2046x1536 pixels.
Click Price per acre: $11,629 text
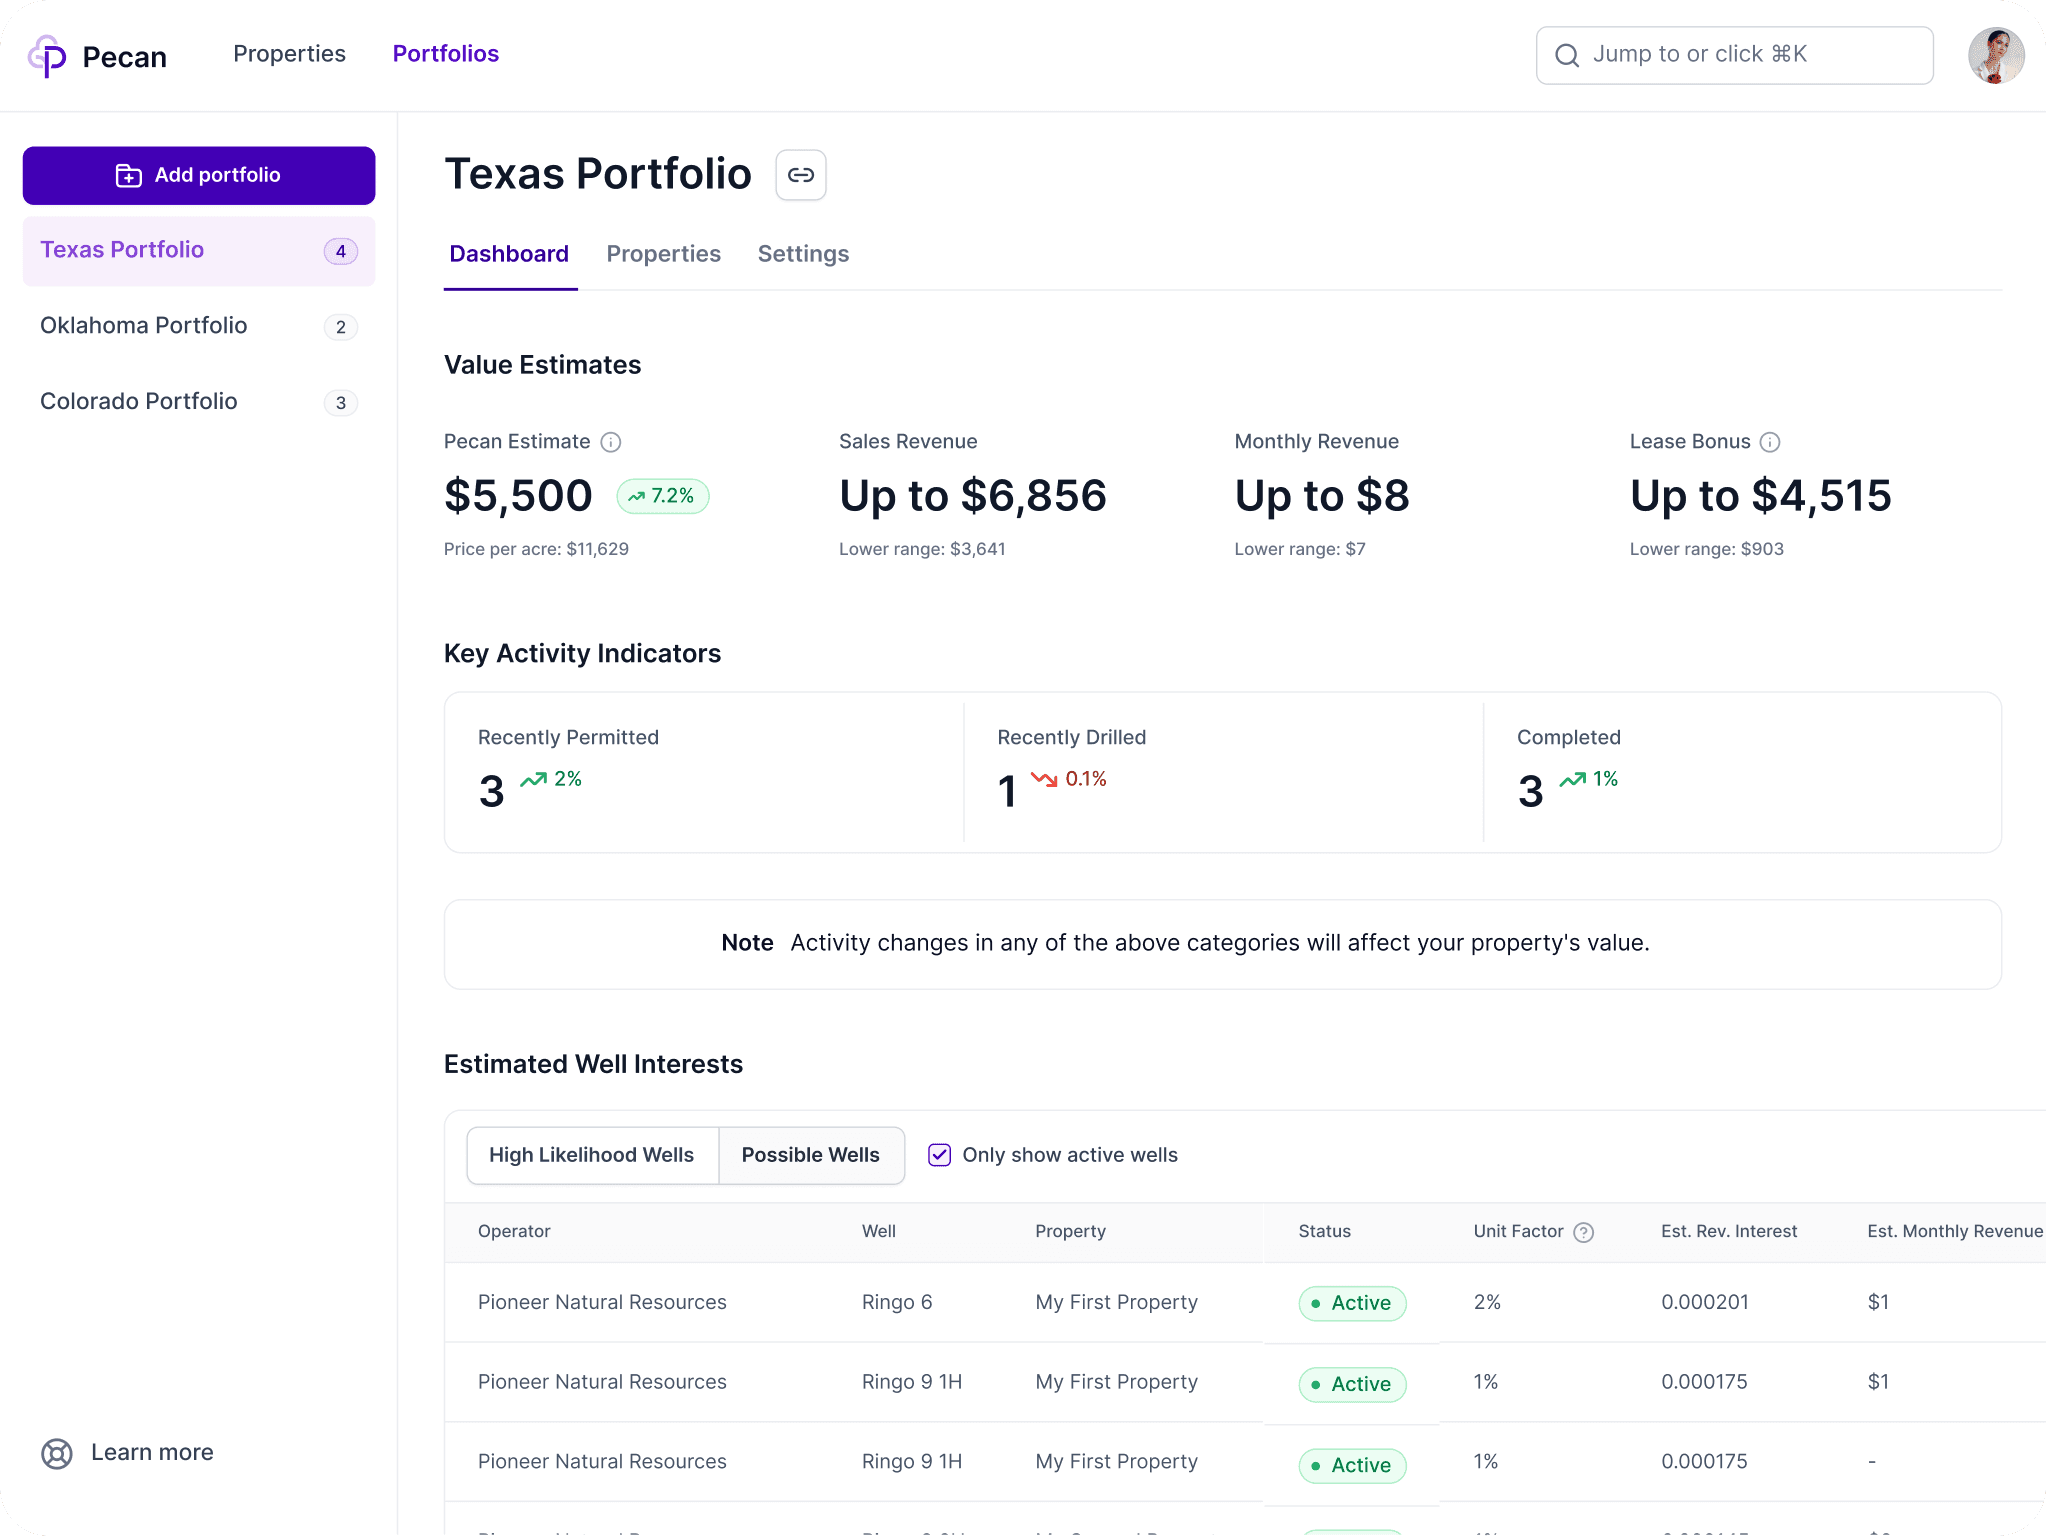click(536, 549)
